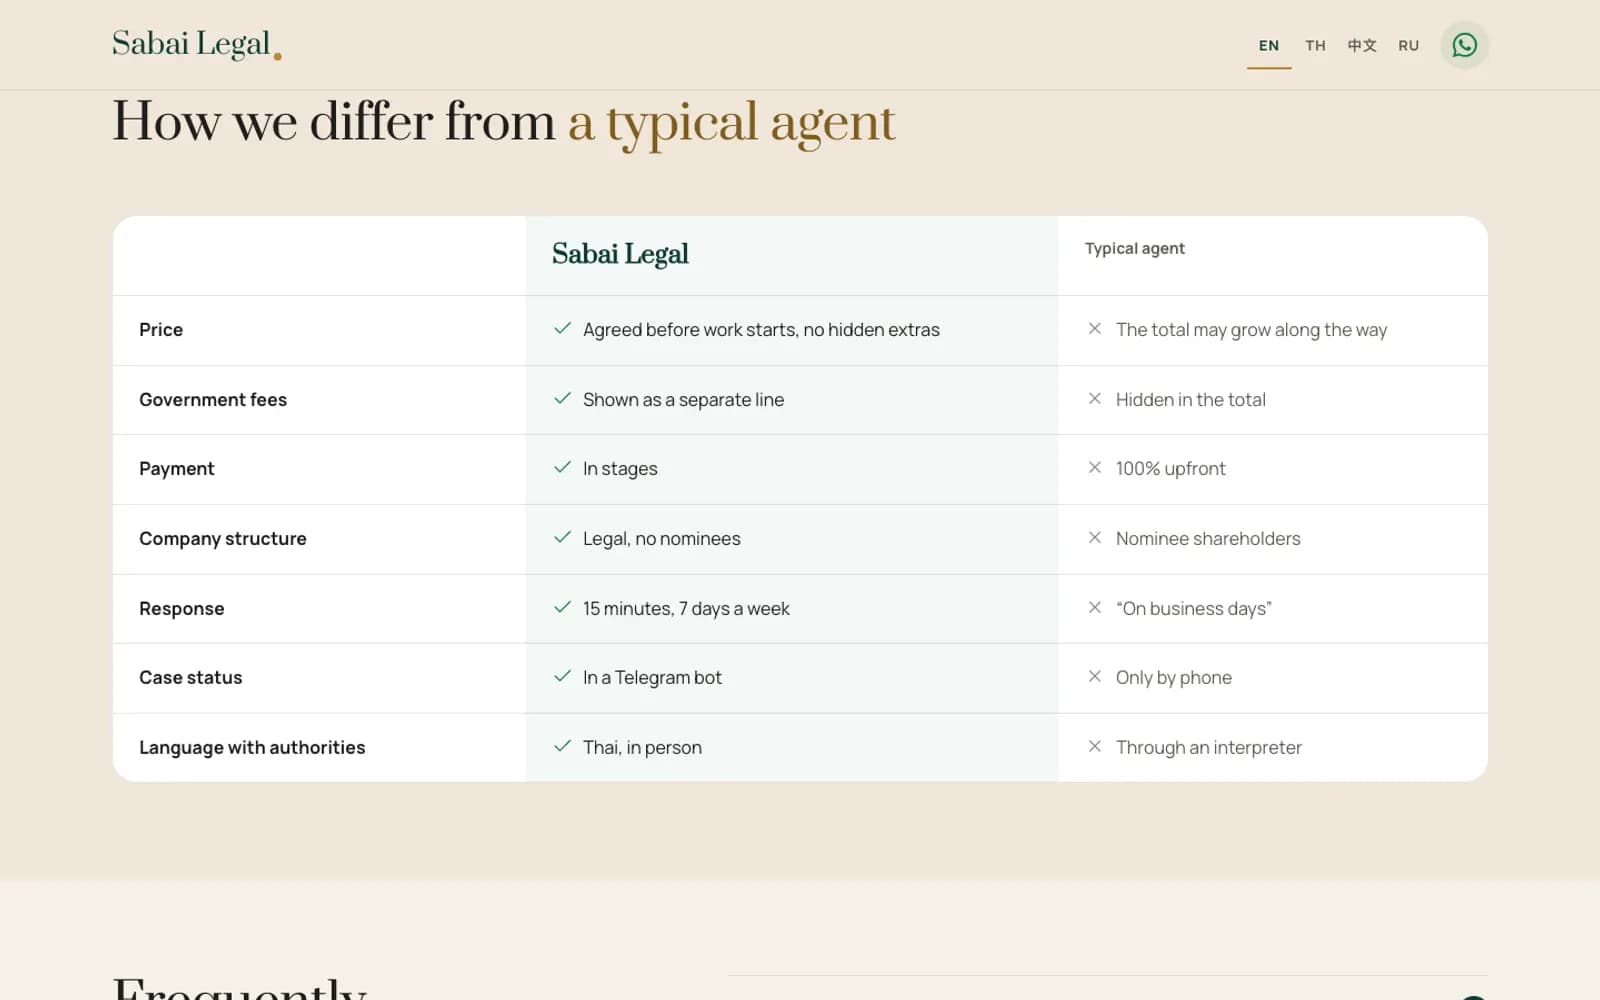Click 'Agreed before work starts, no hidden extras' text
This screenshot has width=1600, height=1000.
tap(761, 330)
